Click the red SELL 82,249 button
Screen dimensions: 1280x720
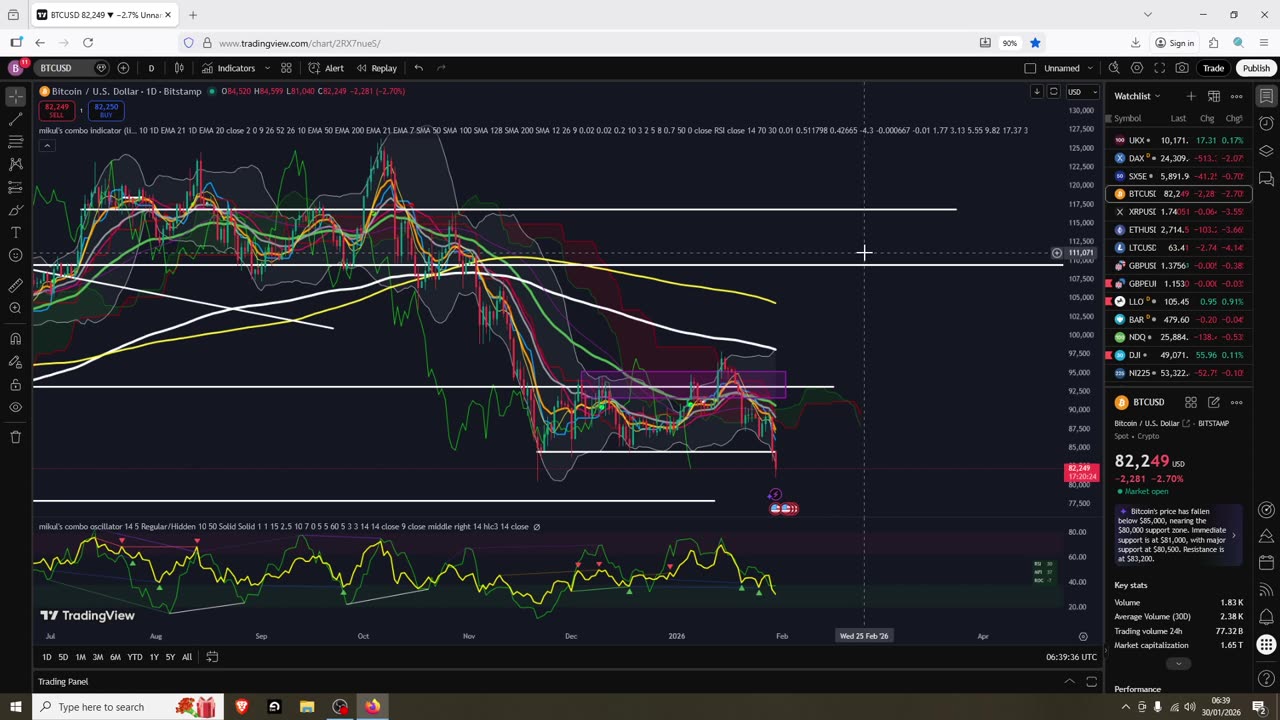pos(57,110)
